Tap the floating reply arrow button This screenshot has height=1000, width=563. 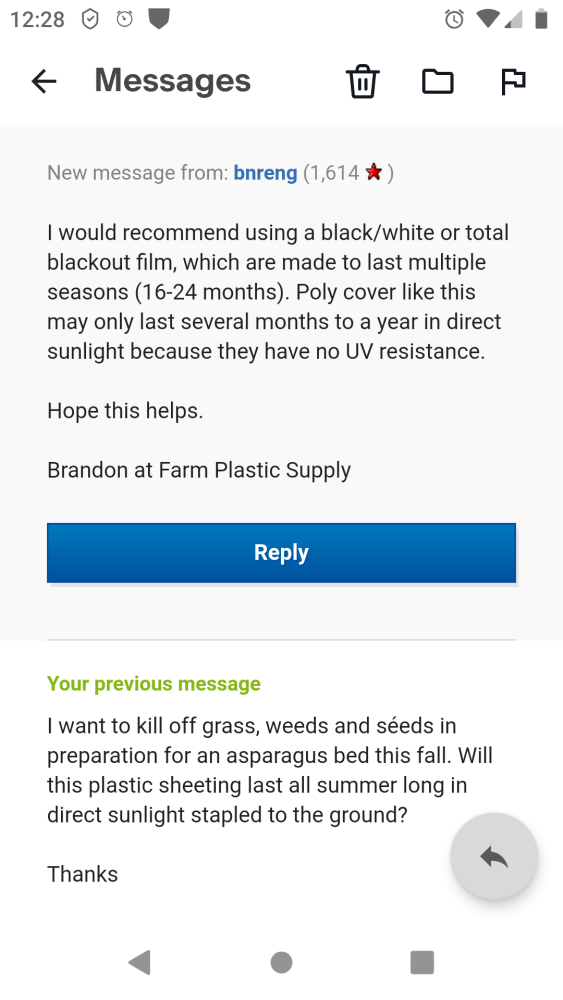(x=494, y=857)
